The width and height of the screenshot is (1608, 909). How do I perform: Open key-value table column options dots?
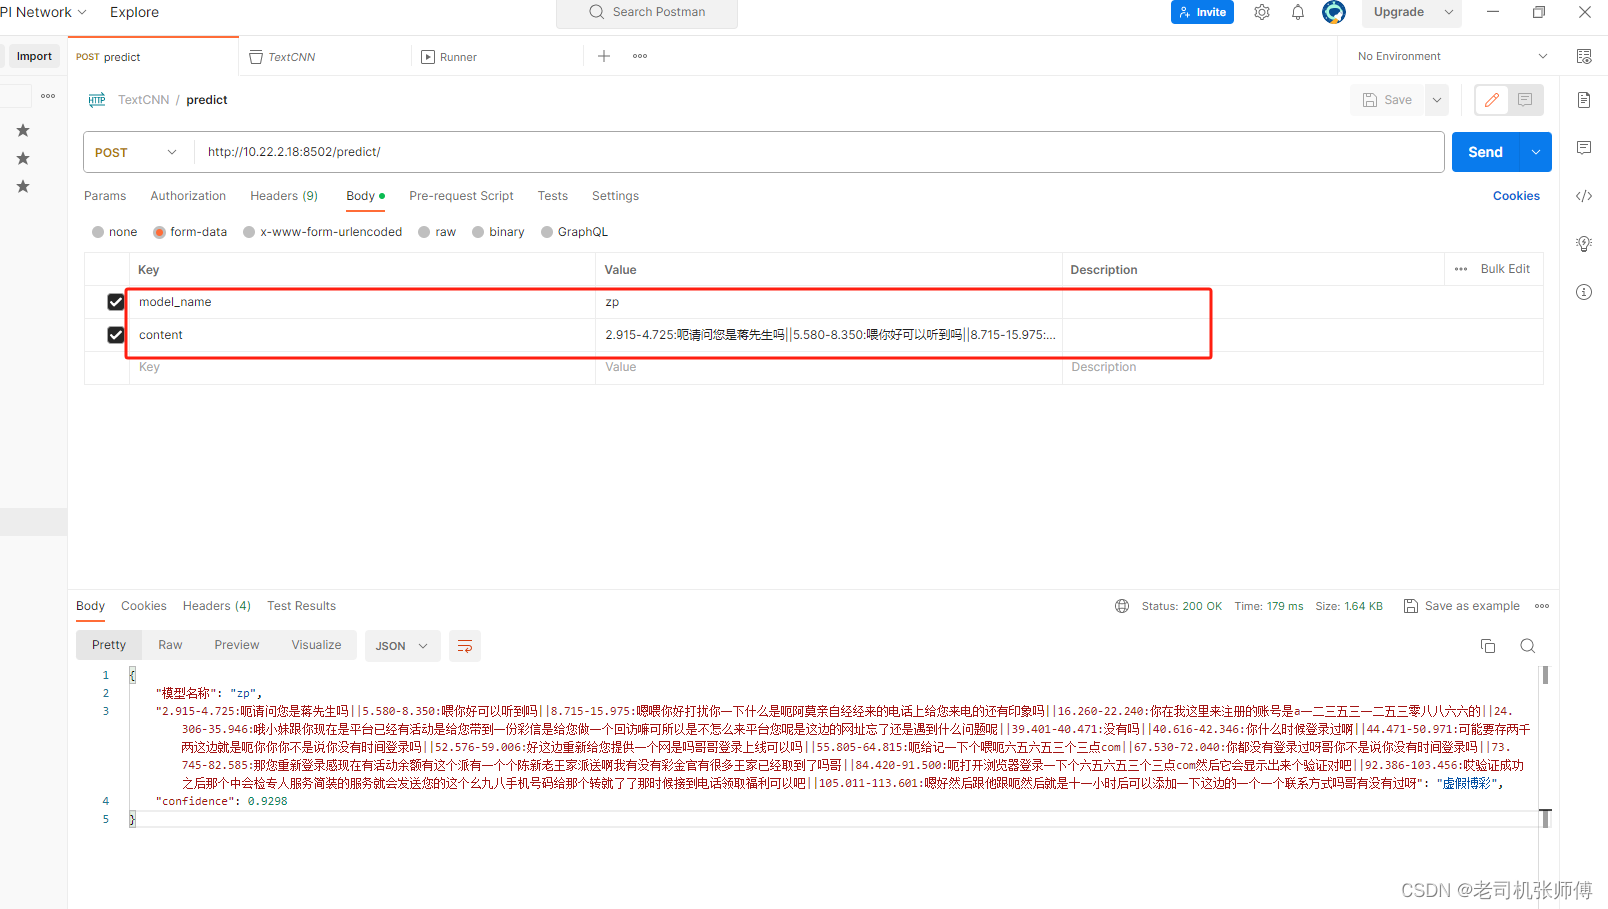(1461, 269)
